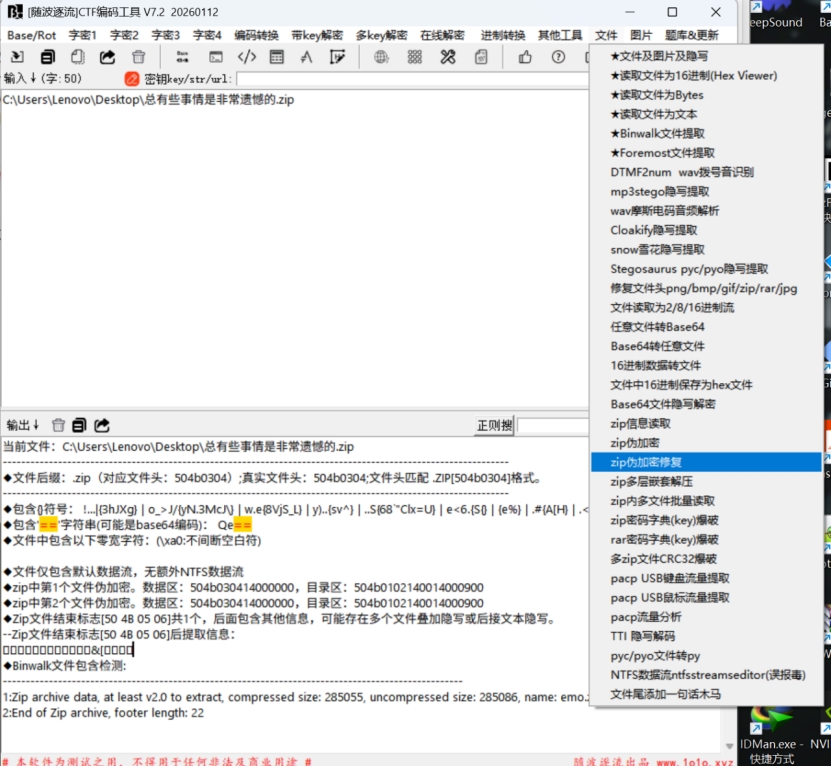Click the thumbs-up like icon
Image resolution: width=831 pixels, height=766 pixels.
pos(525,57)
